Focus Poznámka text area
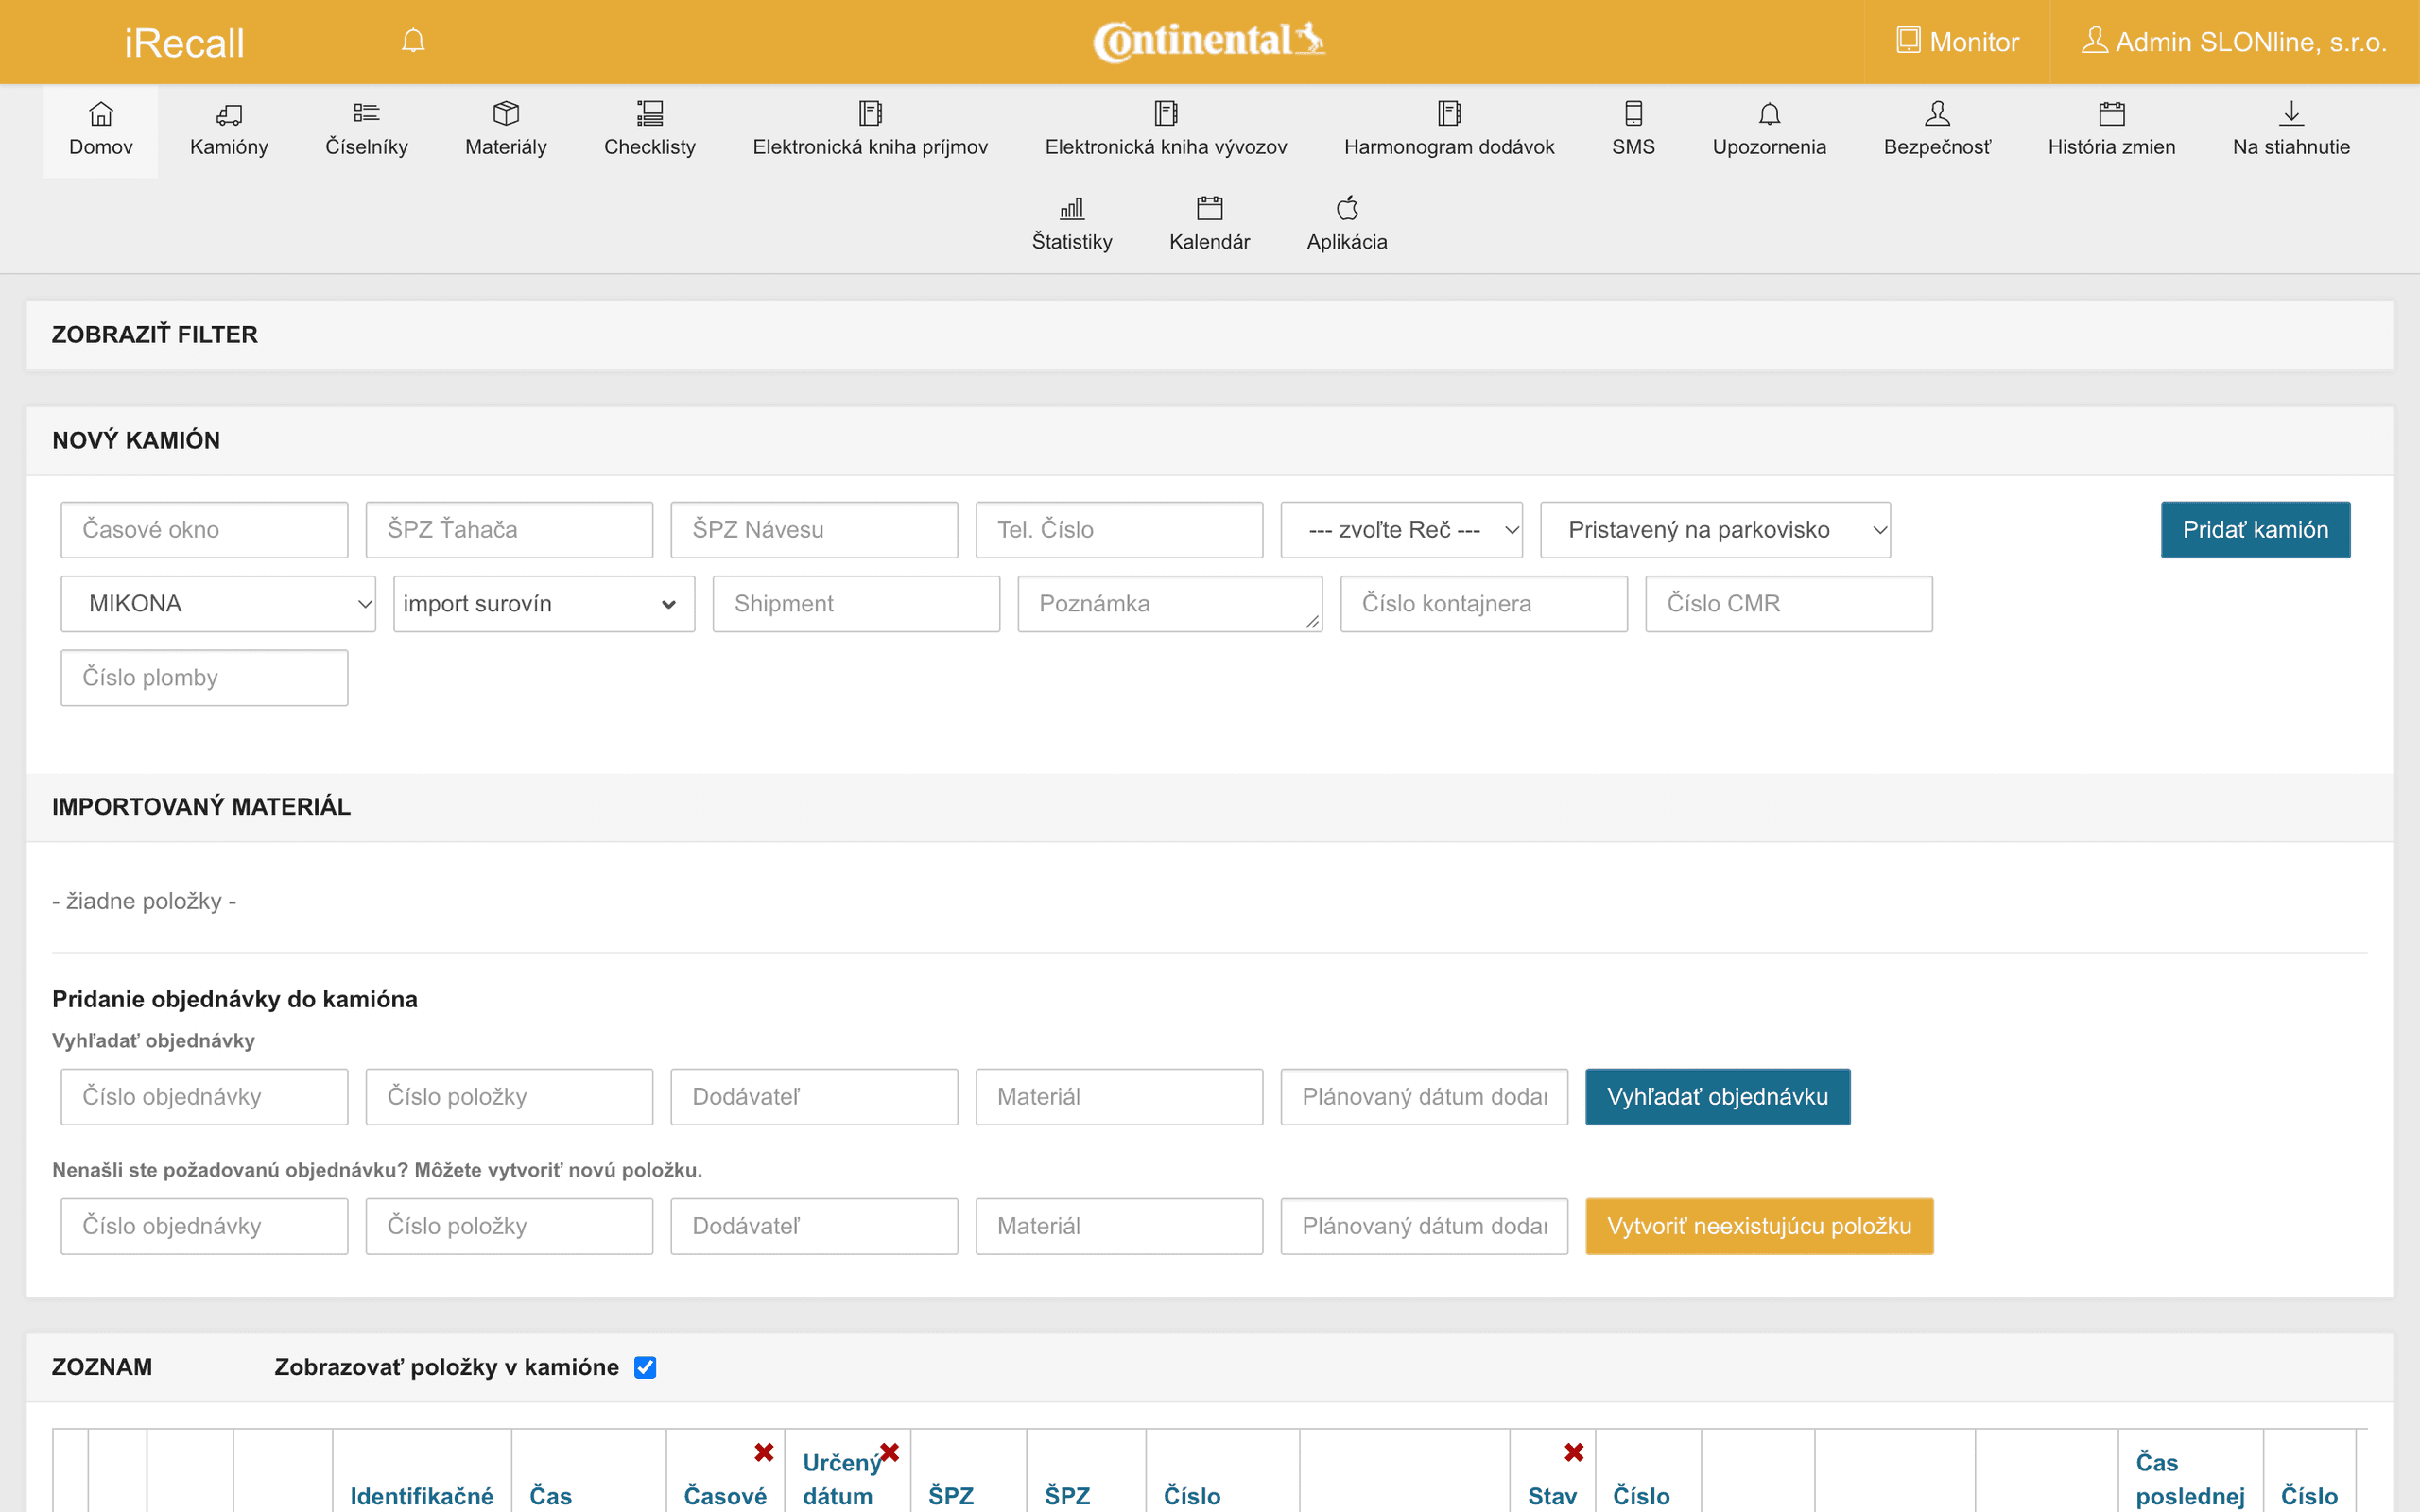Viewport: 2420px width, 1512px height. 1170,604
